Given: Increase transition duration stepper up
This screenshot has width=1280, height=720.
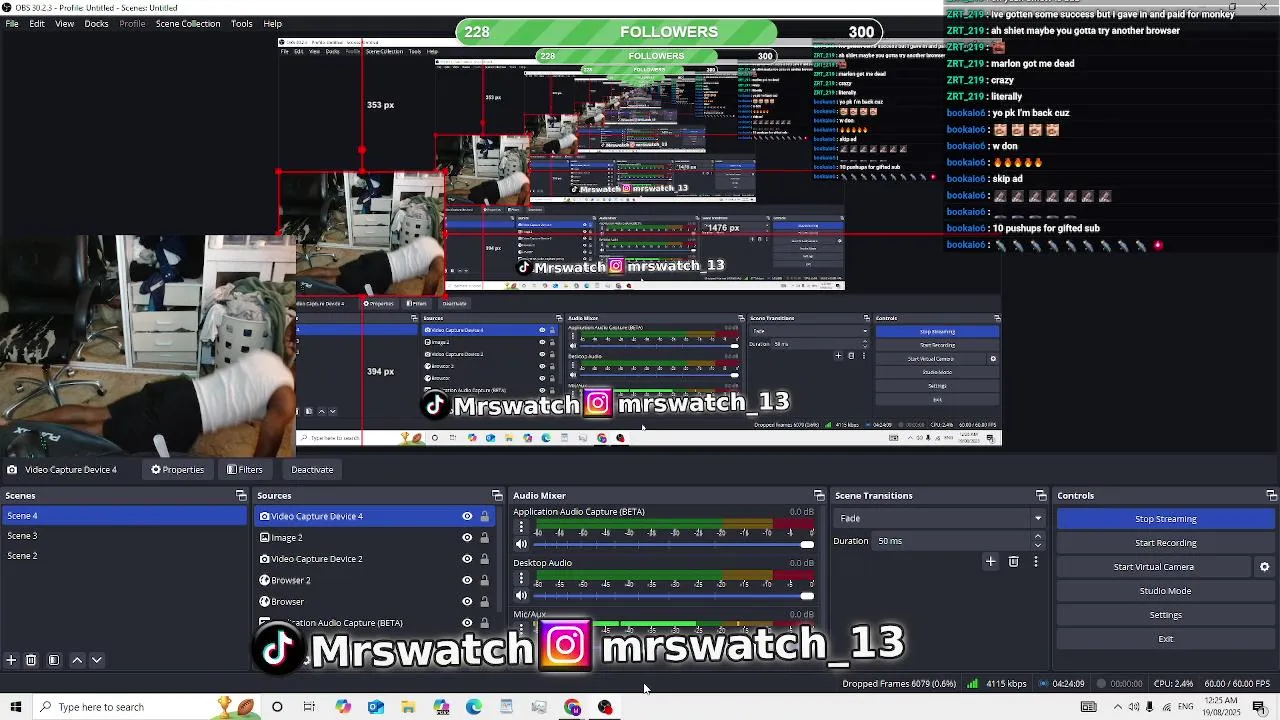Looking at the screenshot, I should [1037, 537].
